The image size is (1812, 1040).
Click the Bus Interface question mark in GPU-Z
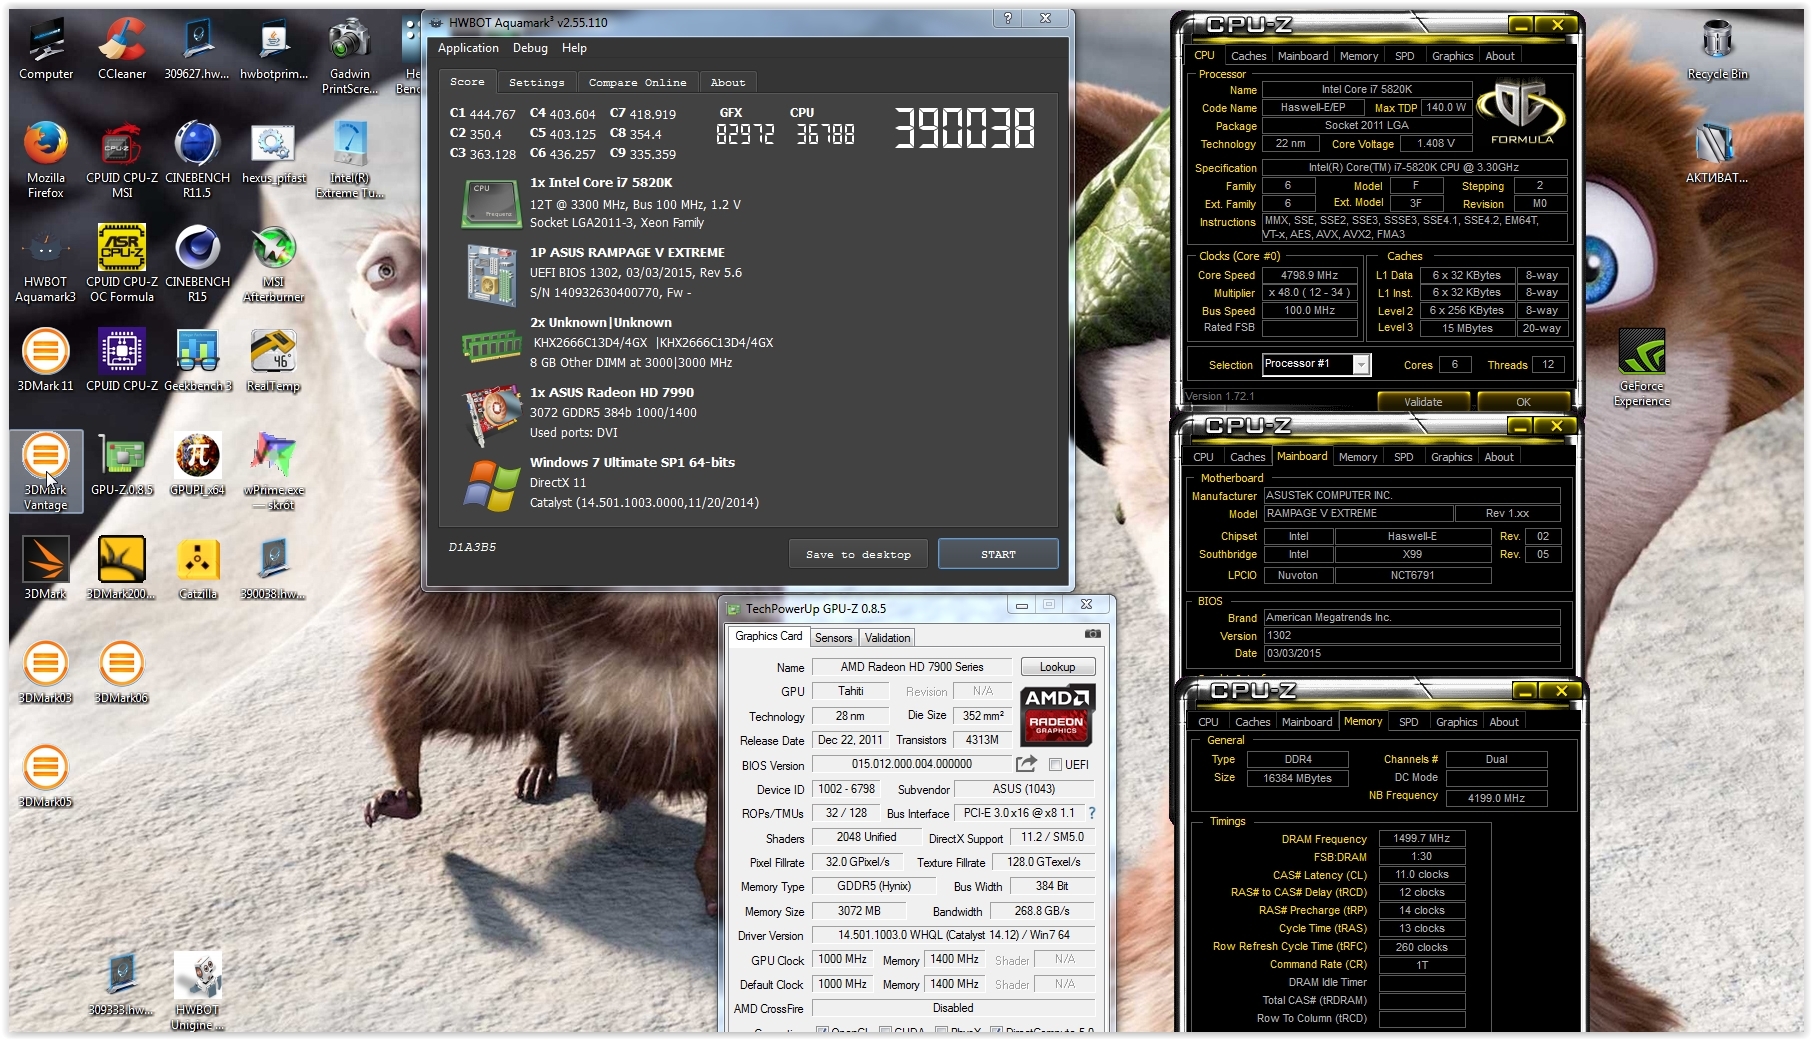(1092, 813)
